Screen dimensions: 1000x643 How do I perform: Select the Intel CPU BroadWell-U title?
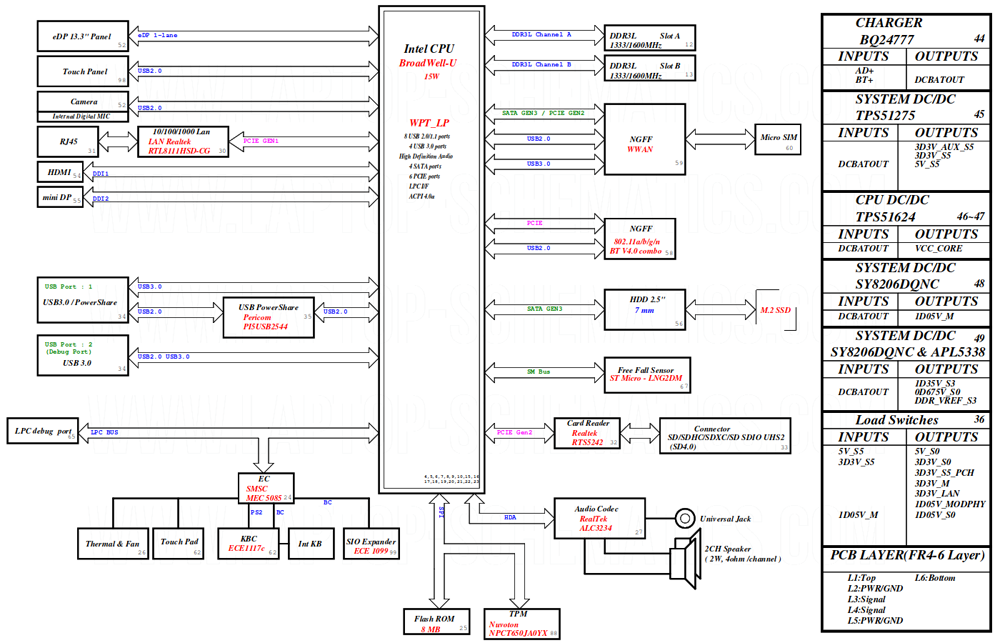click(x=429, y=55)
